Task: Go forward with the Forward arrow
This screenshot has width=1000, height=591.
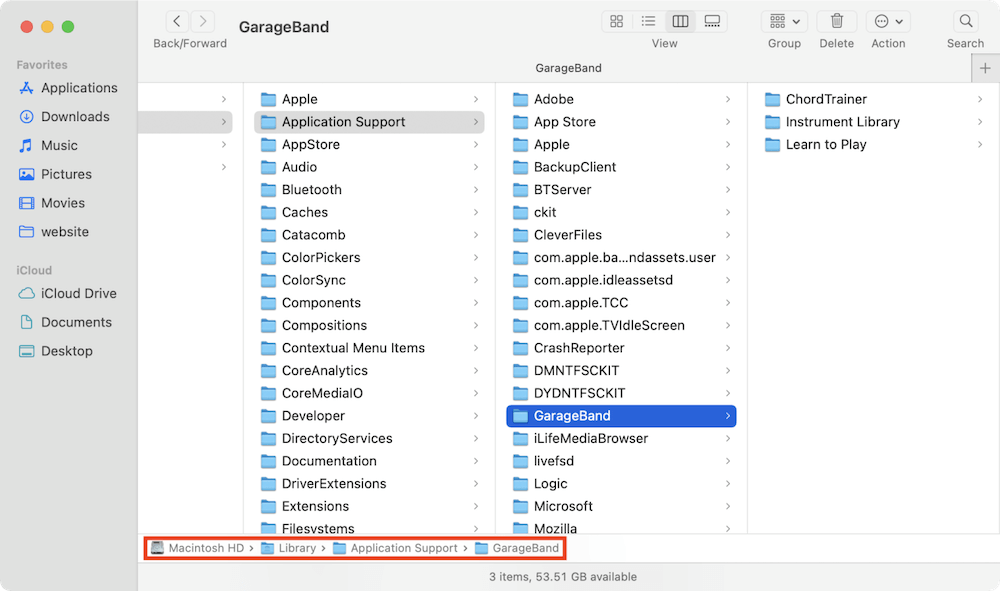Action: tap(203, 21)
